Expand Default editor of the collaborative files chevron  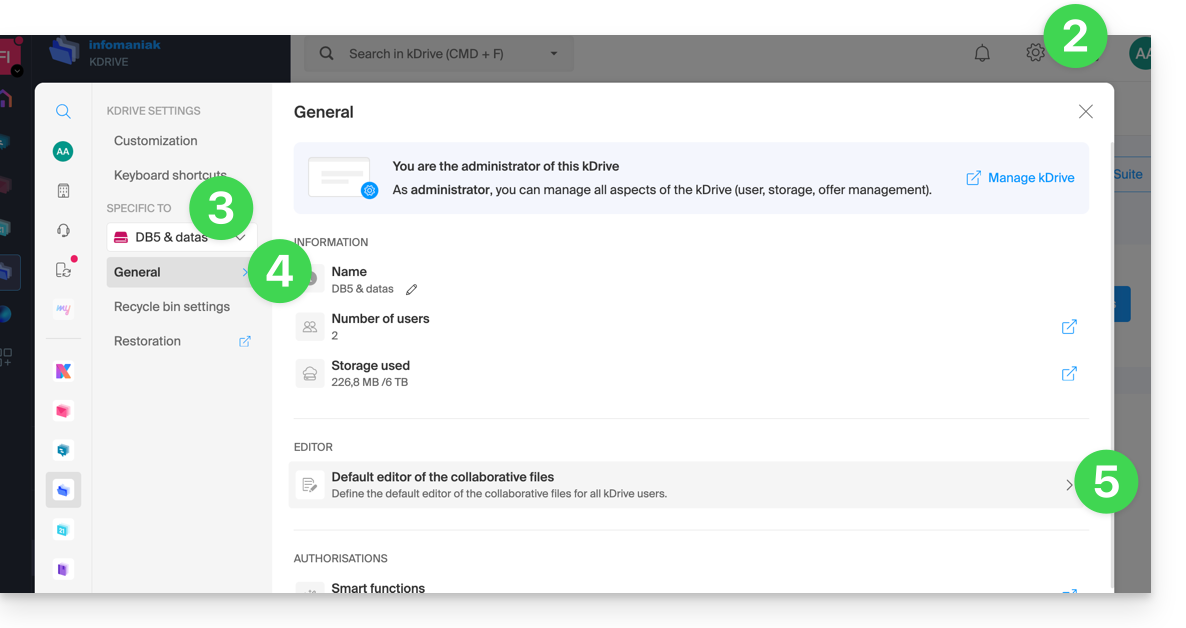(x=1069, y=485)
